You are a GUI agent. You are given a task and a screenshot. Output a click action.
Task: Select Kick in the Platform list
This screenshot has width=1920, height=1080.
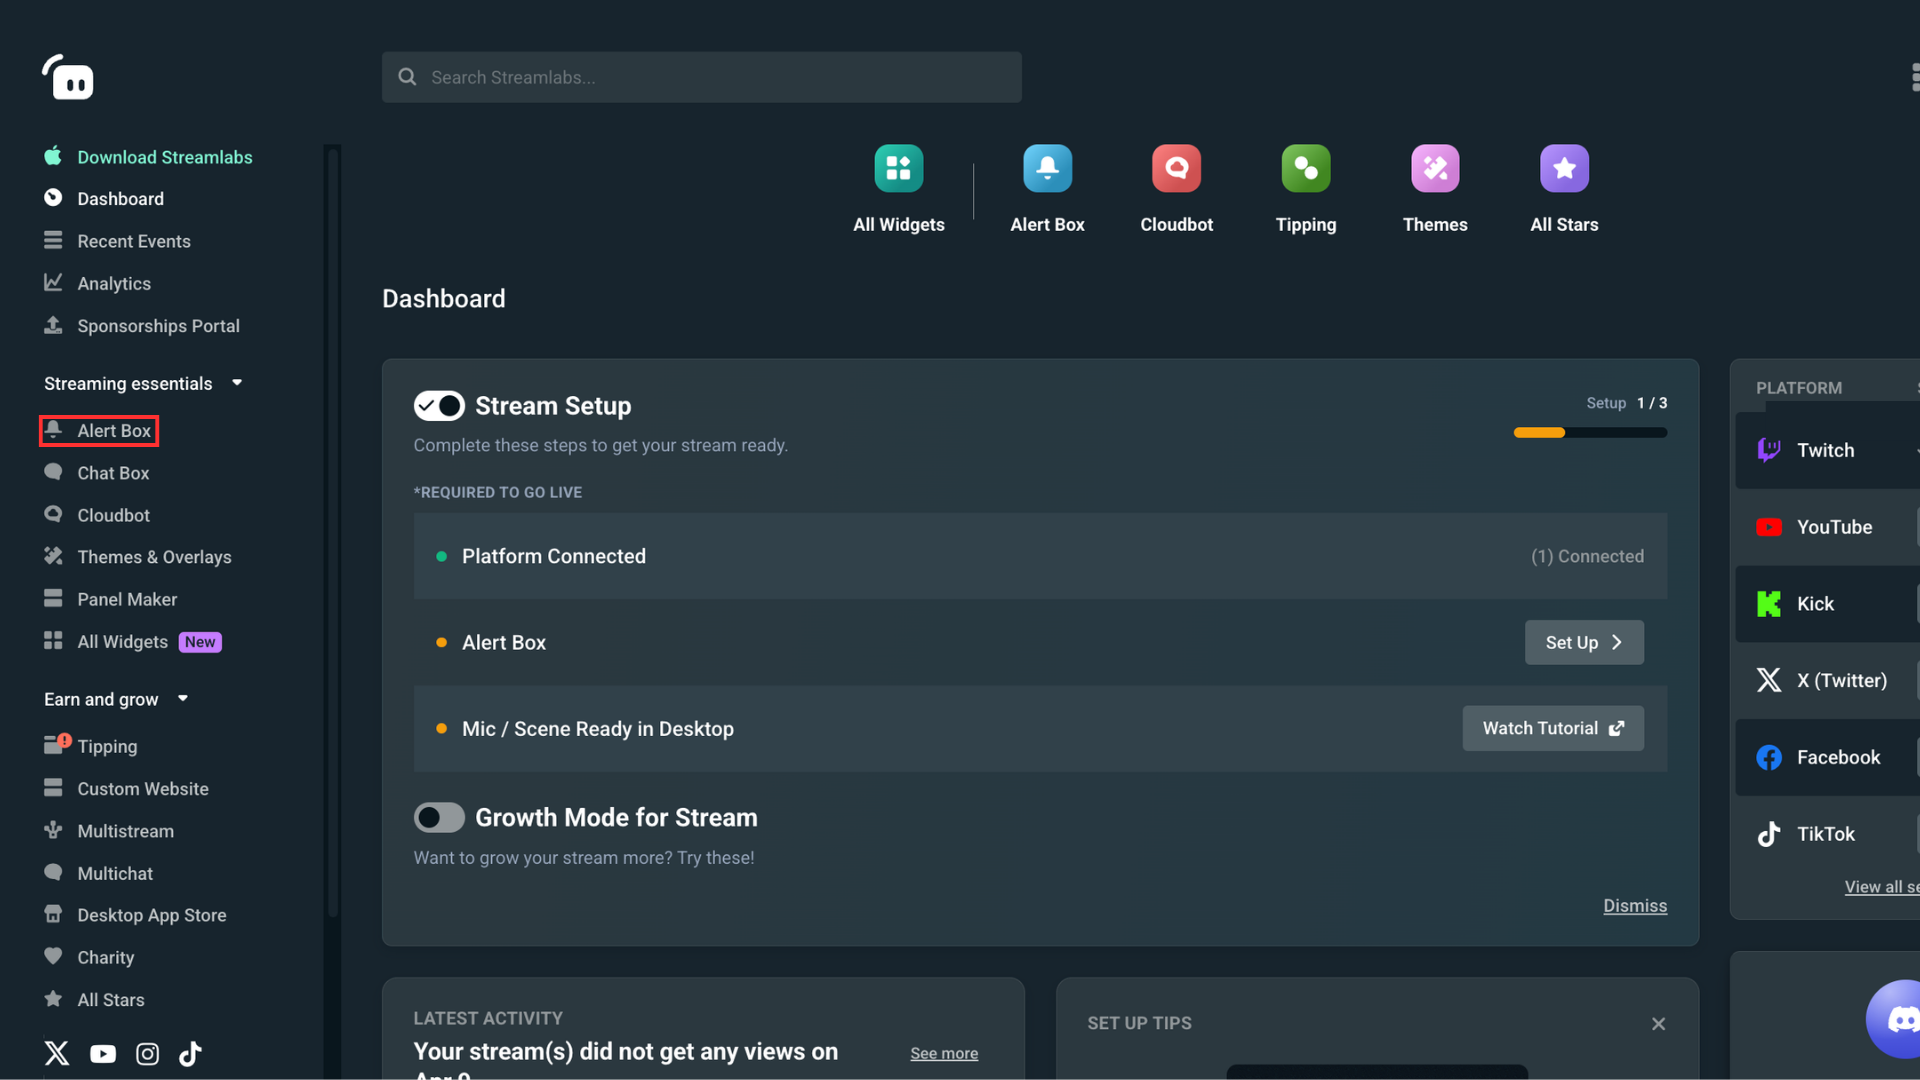(1827, 604)
